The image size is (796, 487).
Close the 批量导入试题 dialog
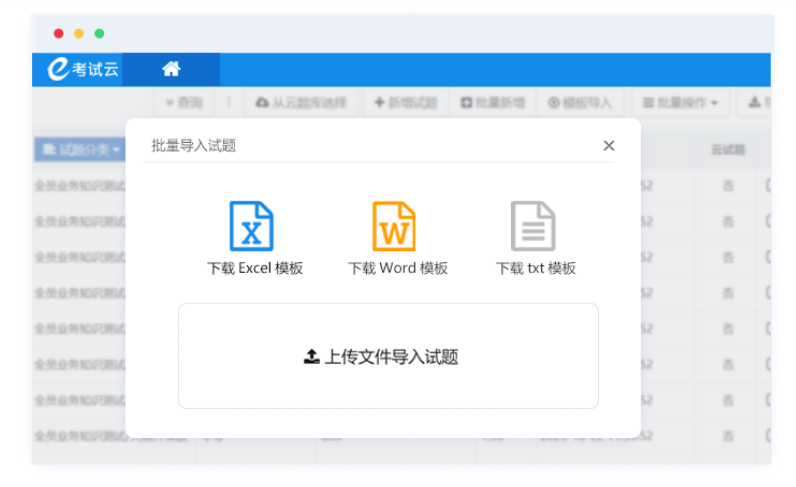pos(608,146)
